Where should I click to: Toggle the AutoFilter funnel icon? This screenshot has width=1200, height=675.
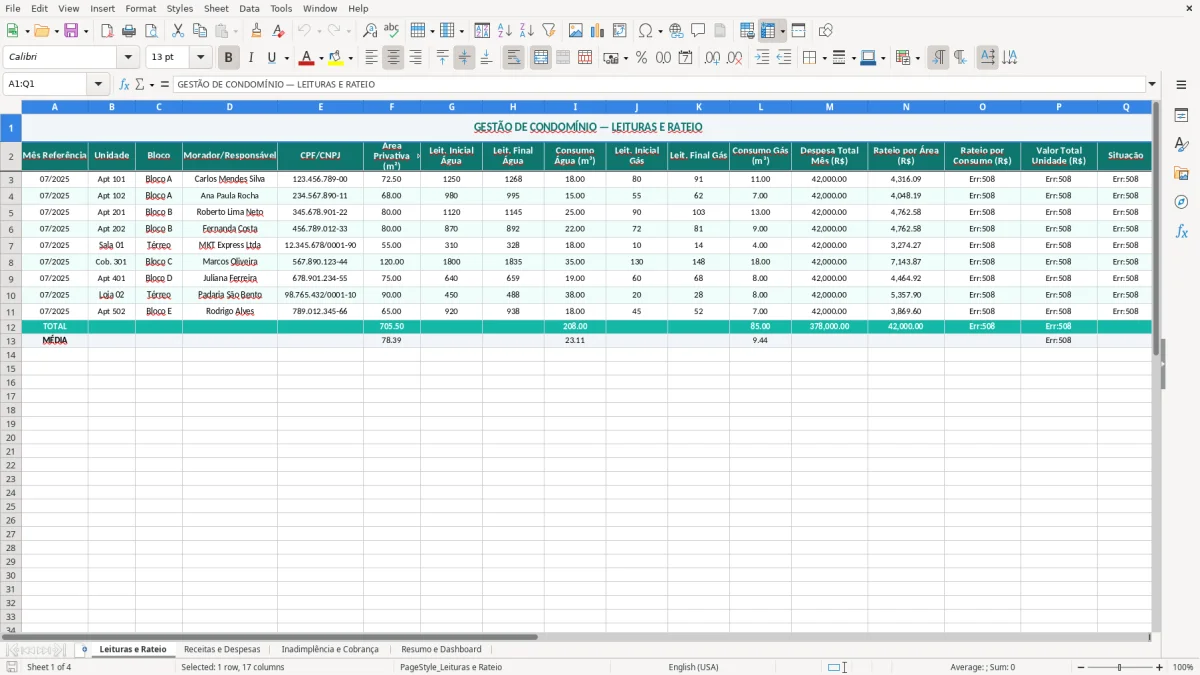coord(549,31)
